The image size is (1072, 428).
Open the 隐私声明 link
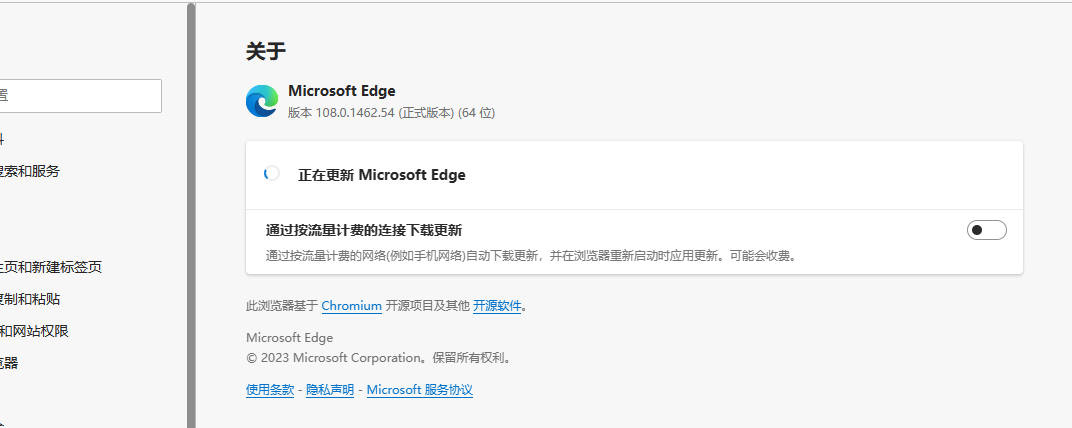pyautogui.click(x=330, y=390)
